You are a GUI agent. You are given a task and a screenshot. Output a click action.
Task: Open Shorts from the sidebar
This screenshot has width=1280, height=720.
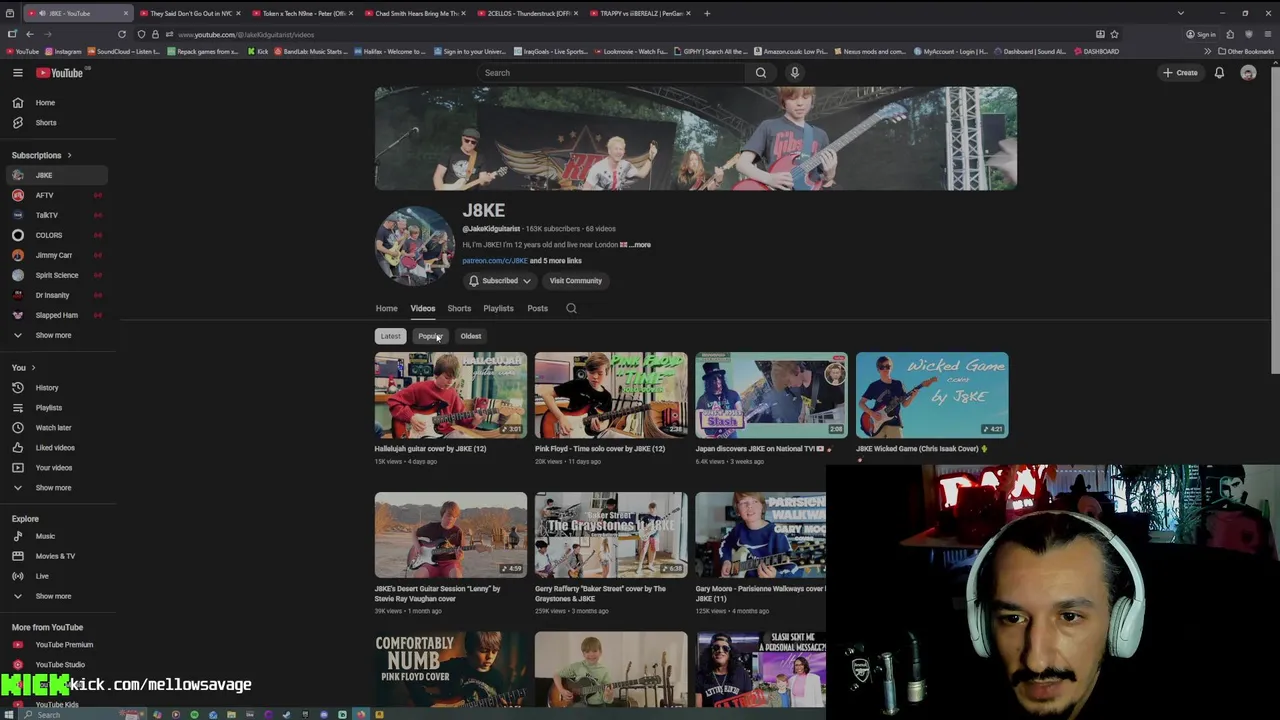click(x=58, y=123)
